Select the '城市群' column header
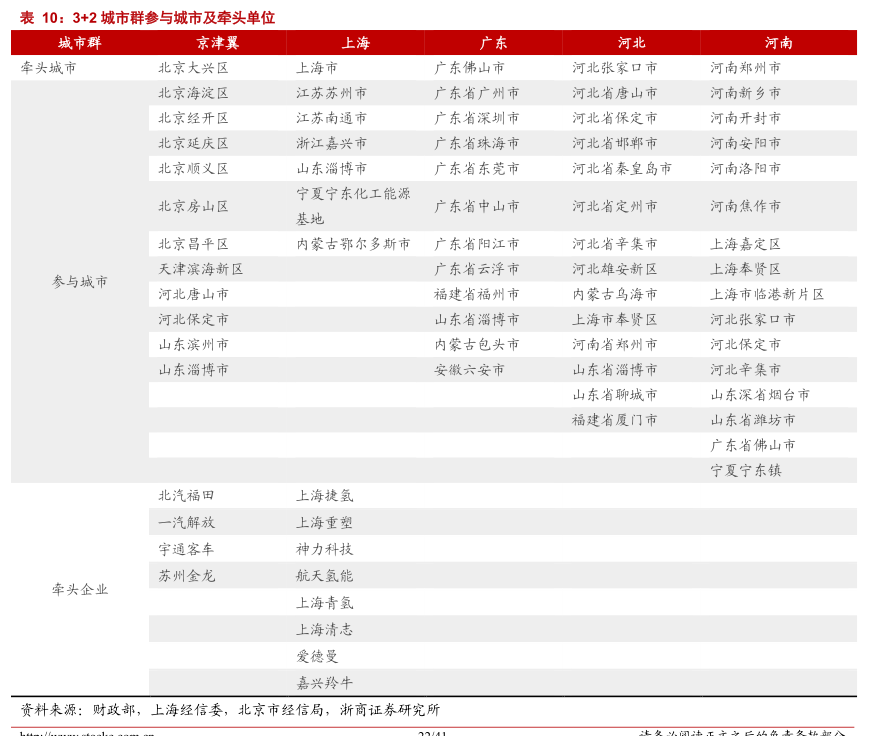The height and width of the screenshot is (736, 880). 80,43
